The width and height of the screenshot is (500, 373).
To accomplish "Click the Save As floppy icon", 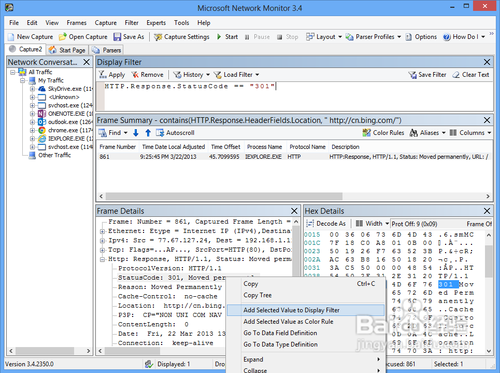I will click(117, 37).
